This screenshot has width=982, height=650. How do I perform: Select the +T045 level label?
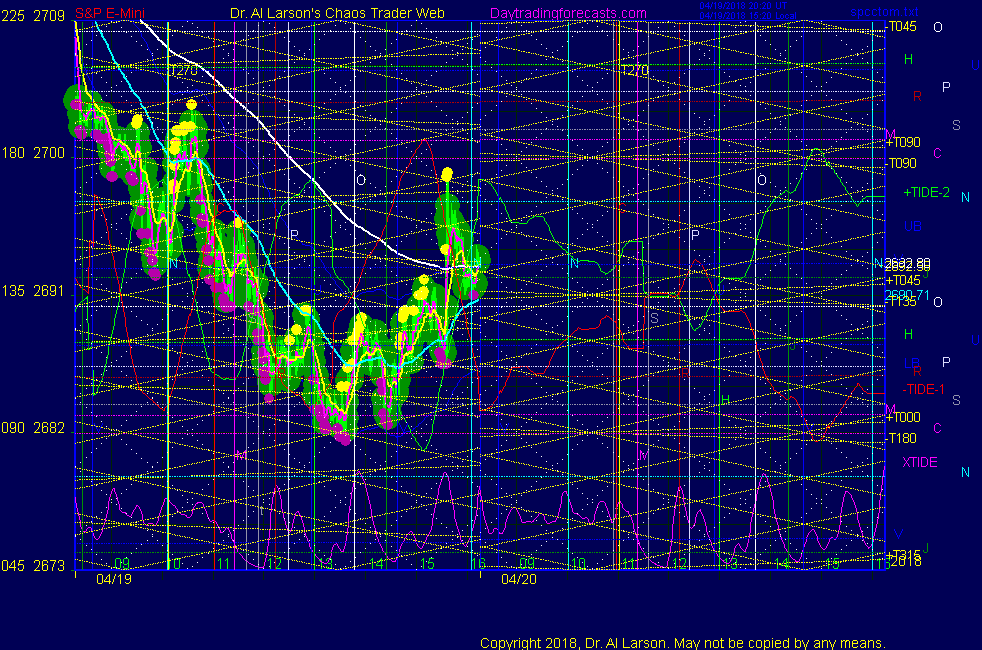tap(903, 280)
